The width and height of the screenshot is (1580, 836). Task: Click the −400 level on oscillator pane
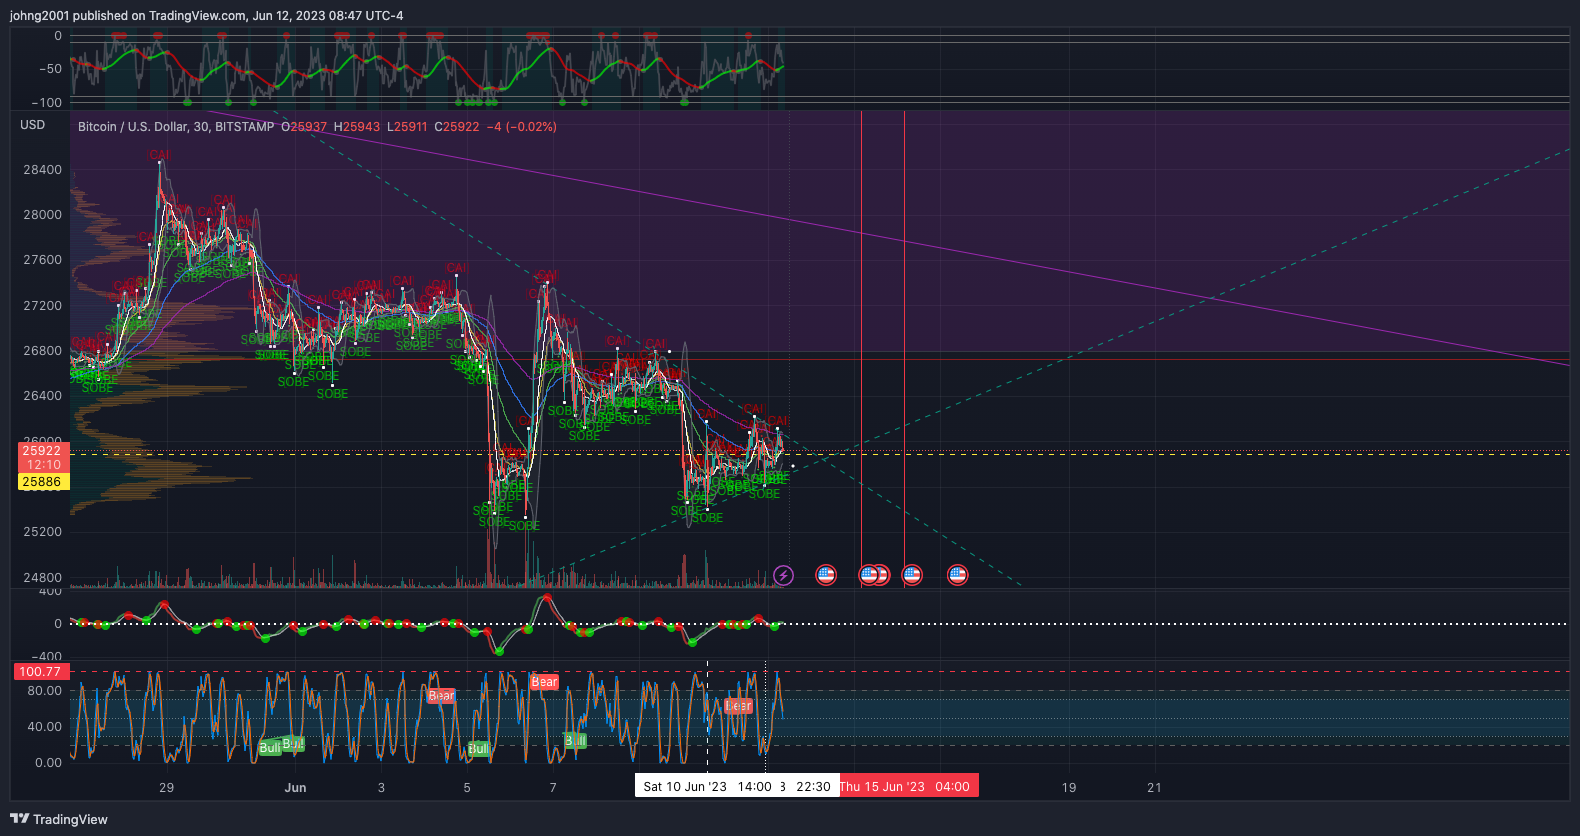tap(47, 657)
